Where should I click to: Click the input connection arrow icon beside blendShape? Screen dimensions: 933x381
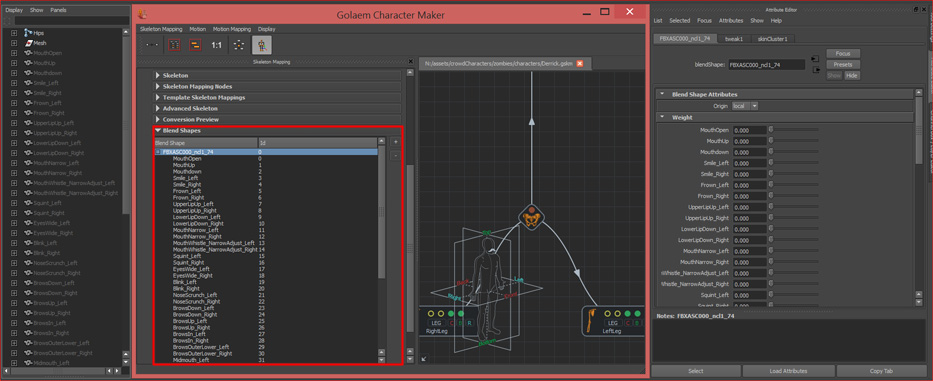pyautogui.click(x=815, y=58)
